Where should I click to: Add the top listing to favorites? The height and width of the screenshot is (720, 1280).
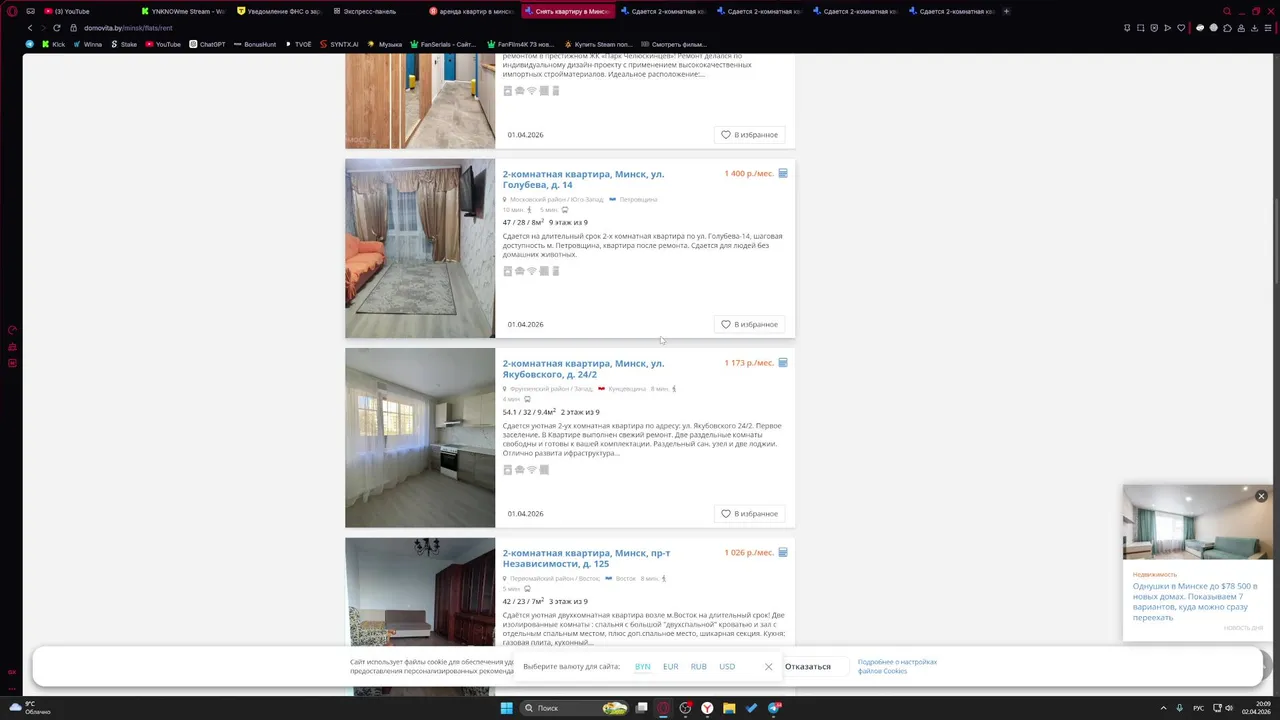click(x=750, y=135)
